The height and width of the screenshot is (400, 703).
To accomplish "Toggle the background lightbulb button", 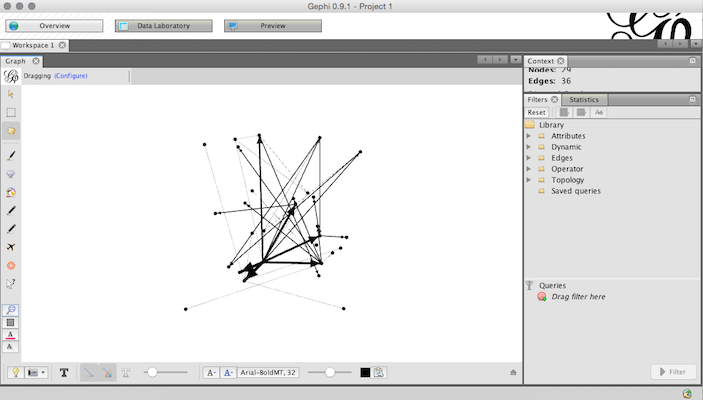I will click(16, 372).
